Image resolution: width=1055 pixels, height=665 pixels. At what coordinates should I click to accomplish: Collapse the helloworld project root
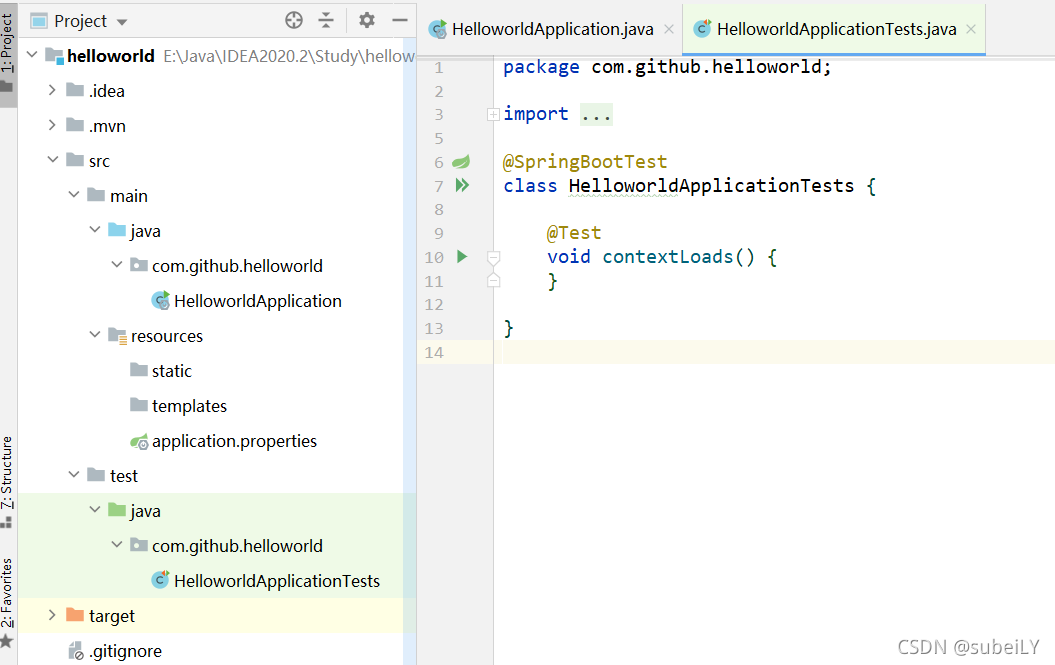coord(32,55)
